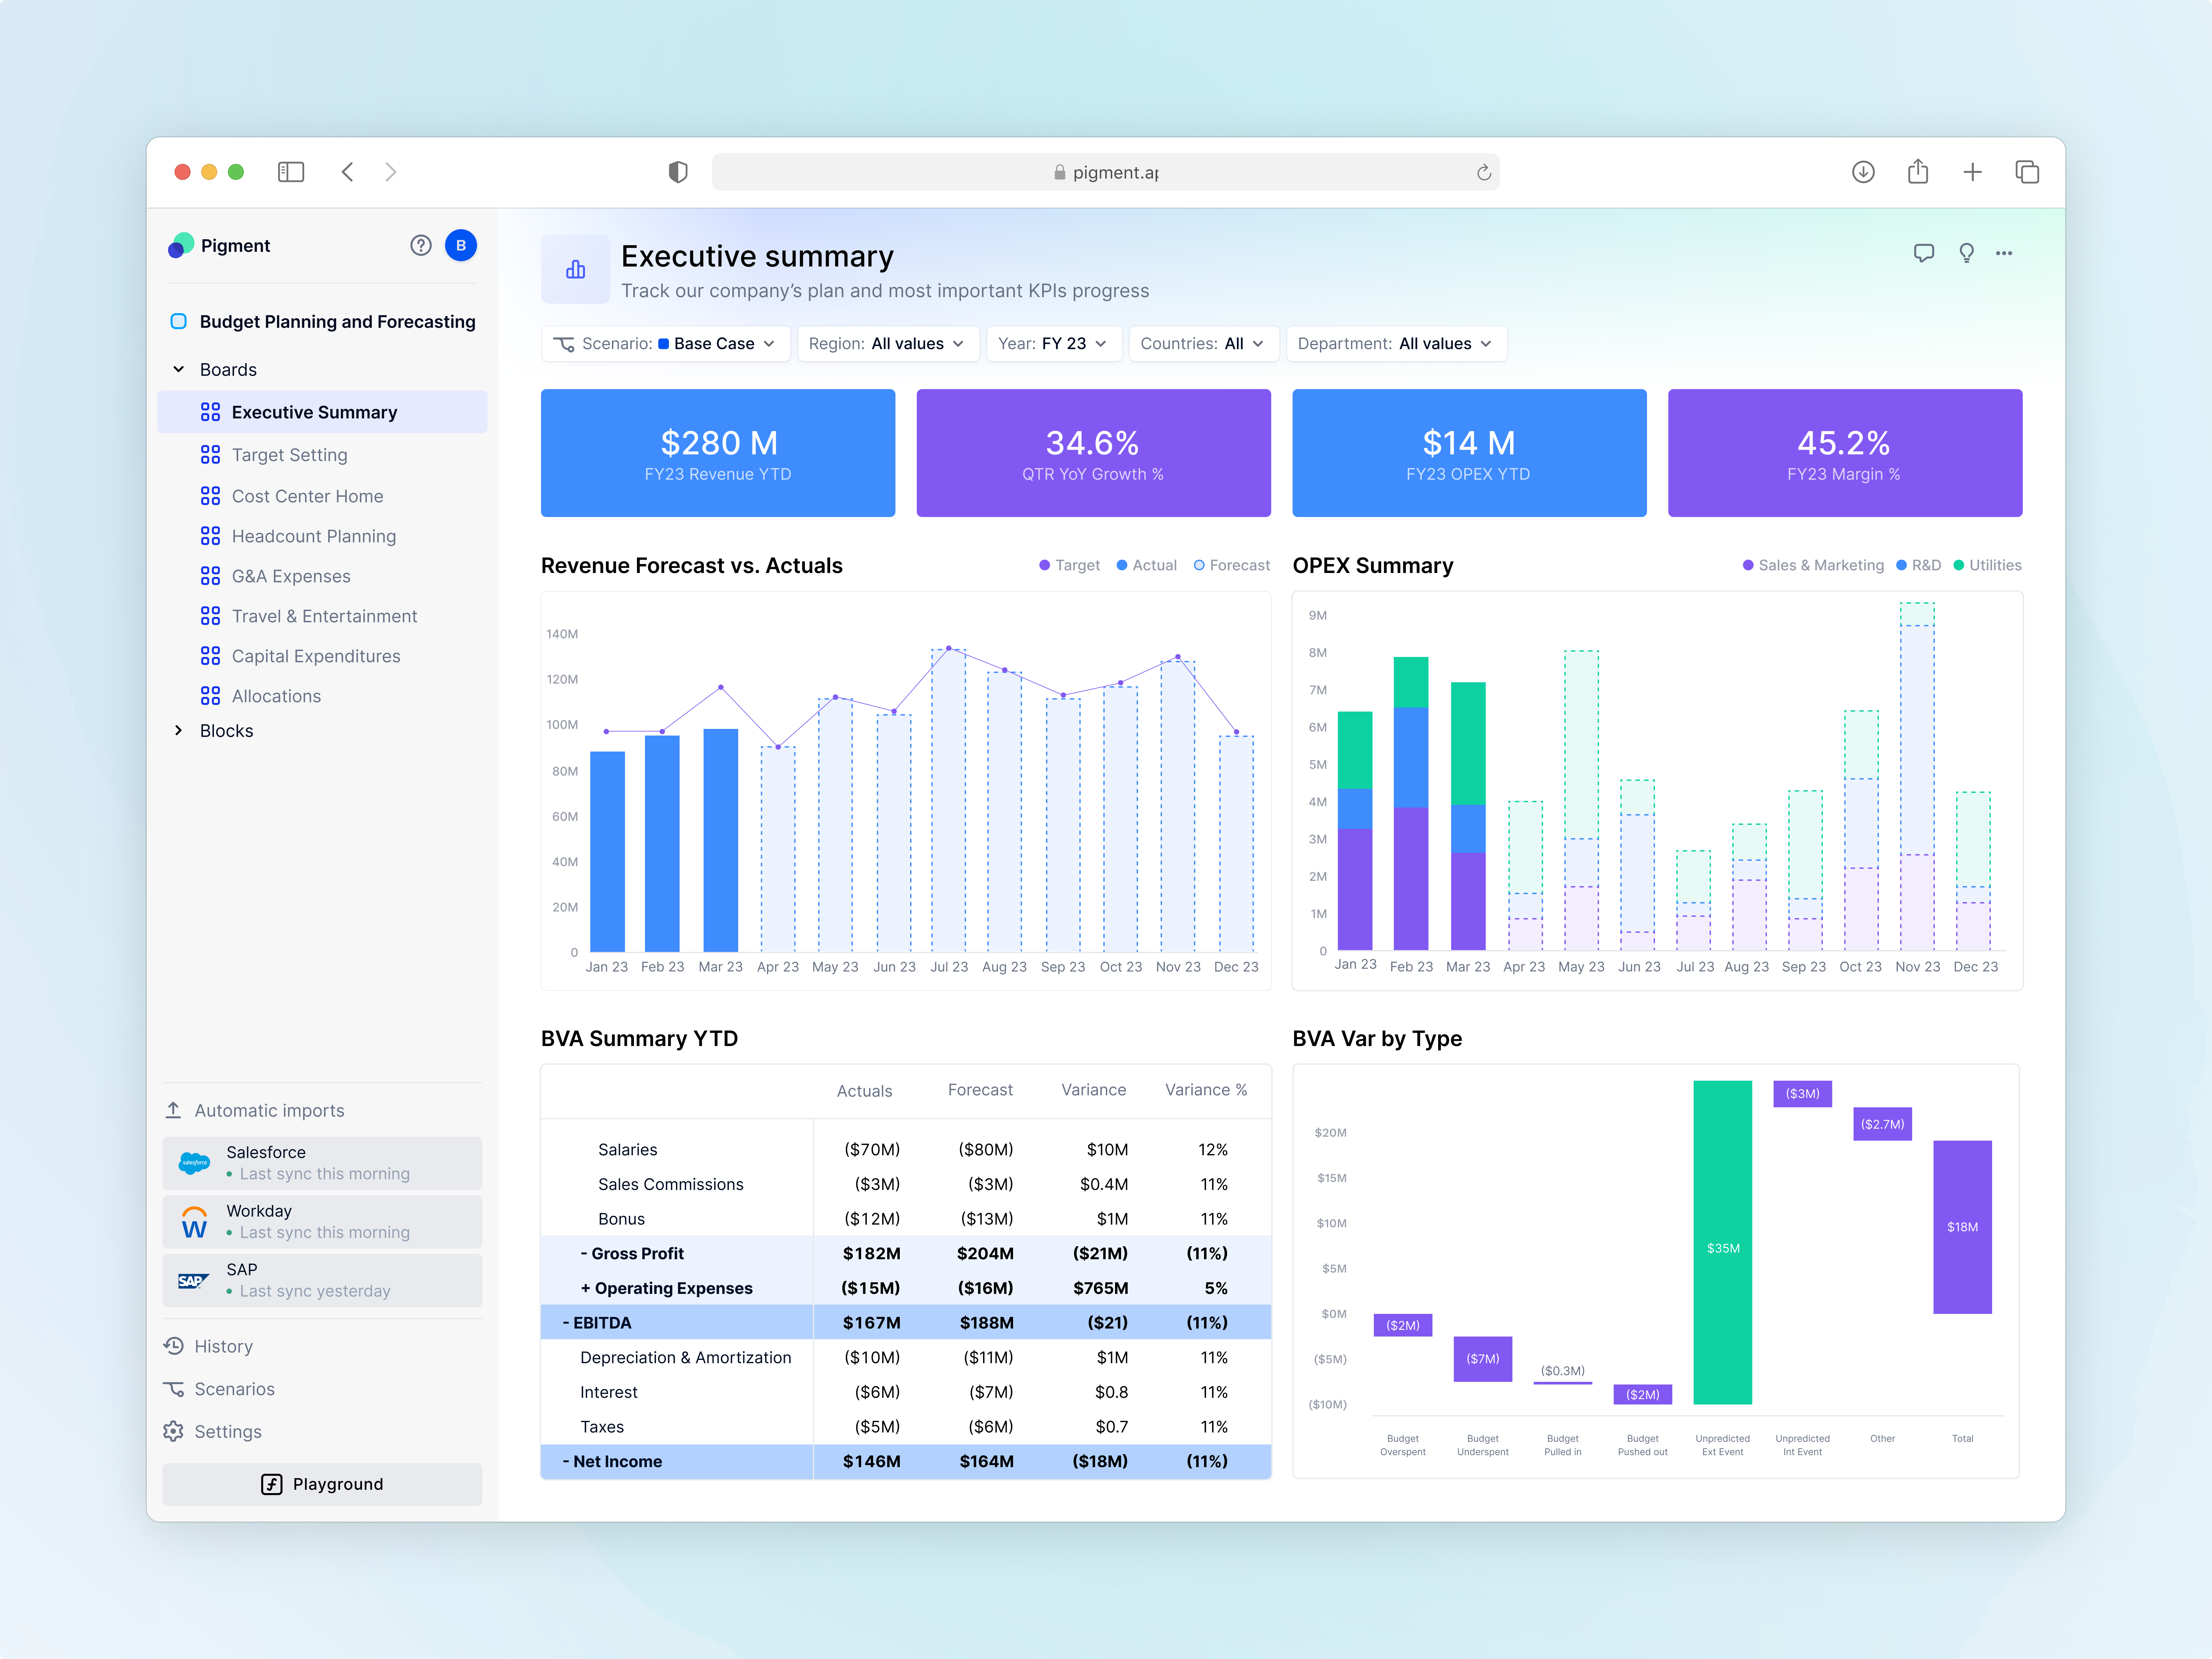This screenshot has height=1659, width=2212.
Task: Click the lightbulb insights icon
Action: (x=1966, y=253)
